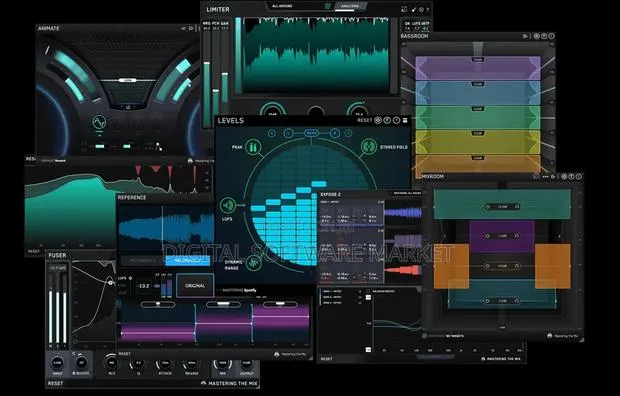620x396 pixels.
Task: Select left orange Mixroom side band
Action: point(452,266)
